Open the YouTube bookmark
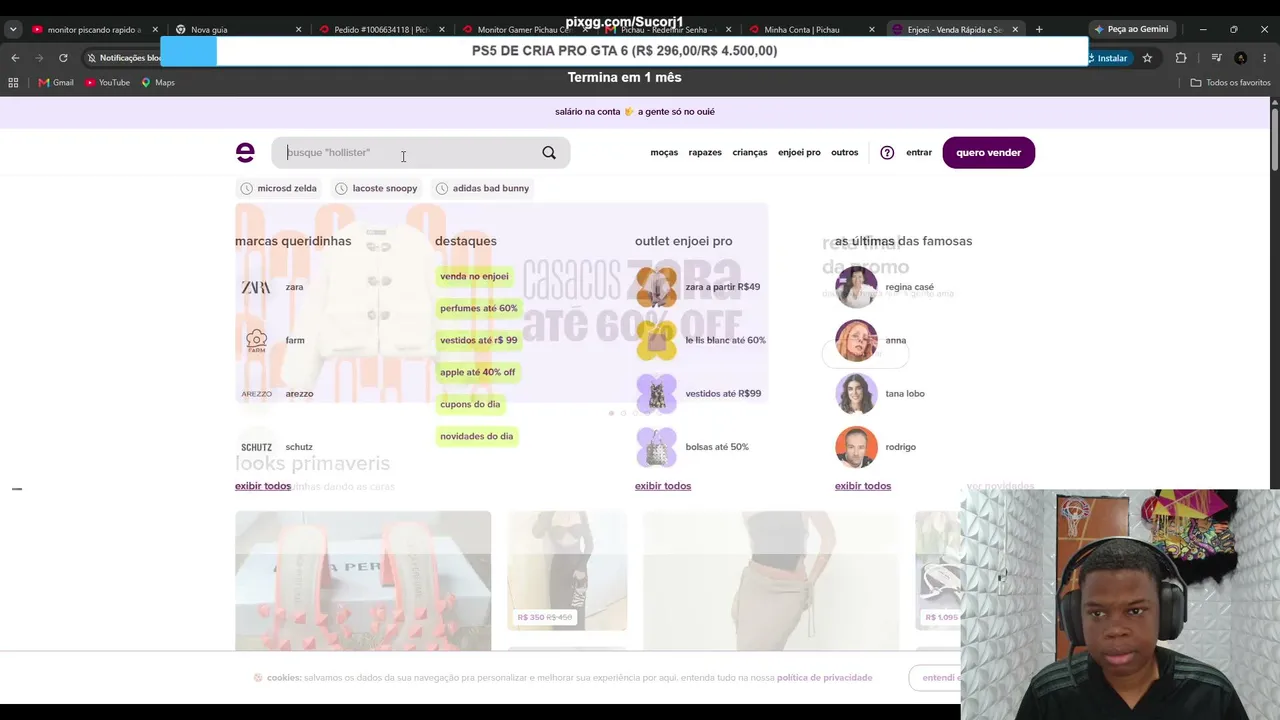This screenshot has height=720, width=1280. click(x=108, y=82)
